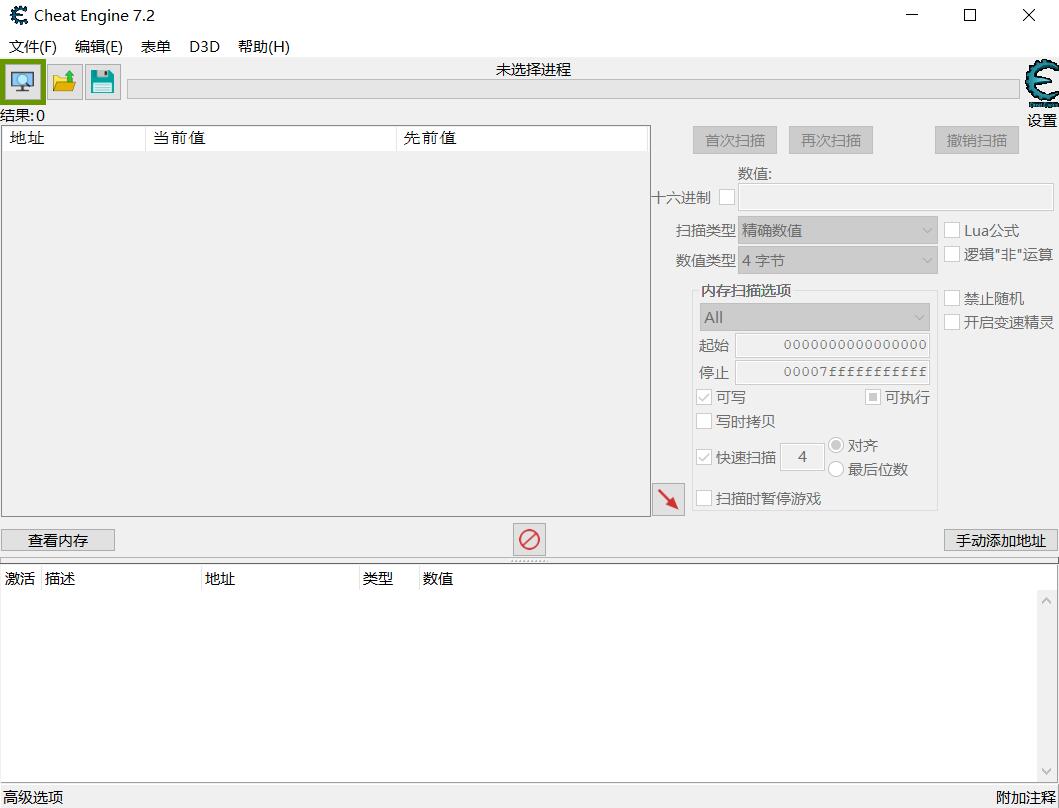Toggle the 快速扫描 checkbox
Screen dimensions: 1059x808
[x=704, y=457]
